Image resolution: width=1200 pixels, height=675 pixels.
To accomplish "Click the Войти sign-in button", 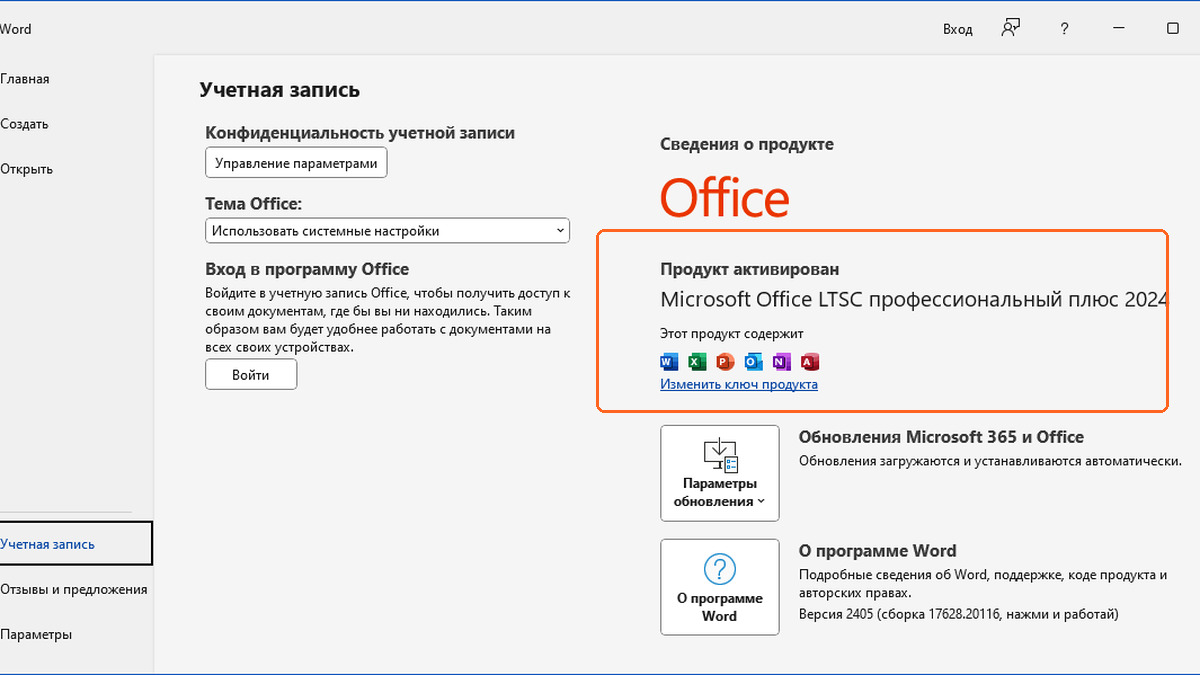I will [x=251, y=375].
